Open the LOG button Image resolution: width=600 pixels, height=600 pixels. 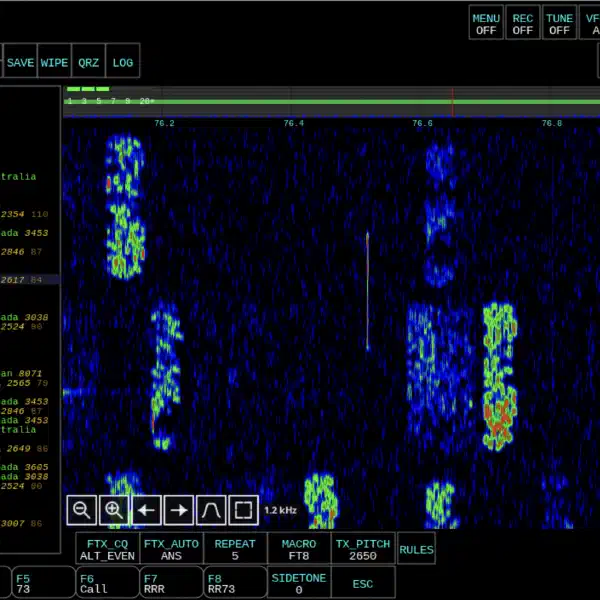click(x=123, y=61)
